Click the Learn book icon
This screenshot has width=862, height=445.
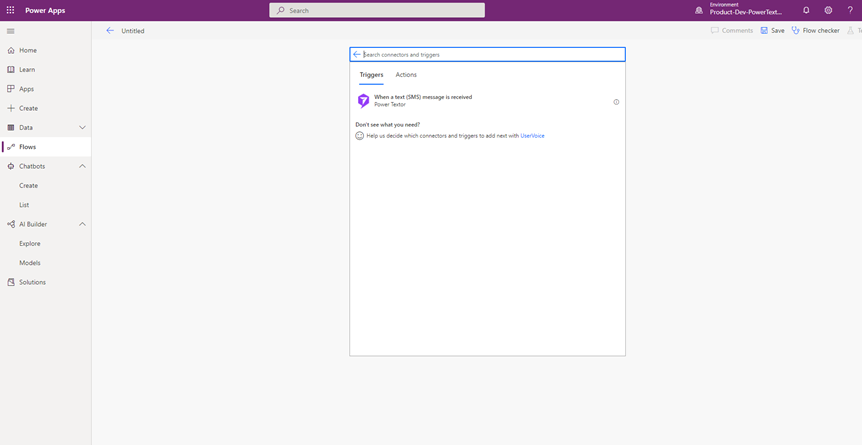pos(10,69)
